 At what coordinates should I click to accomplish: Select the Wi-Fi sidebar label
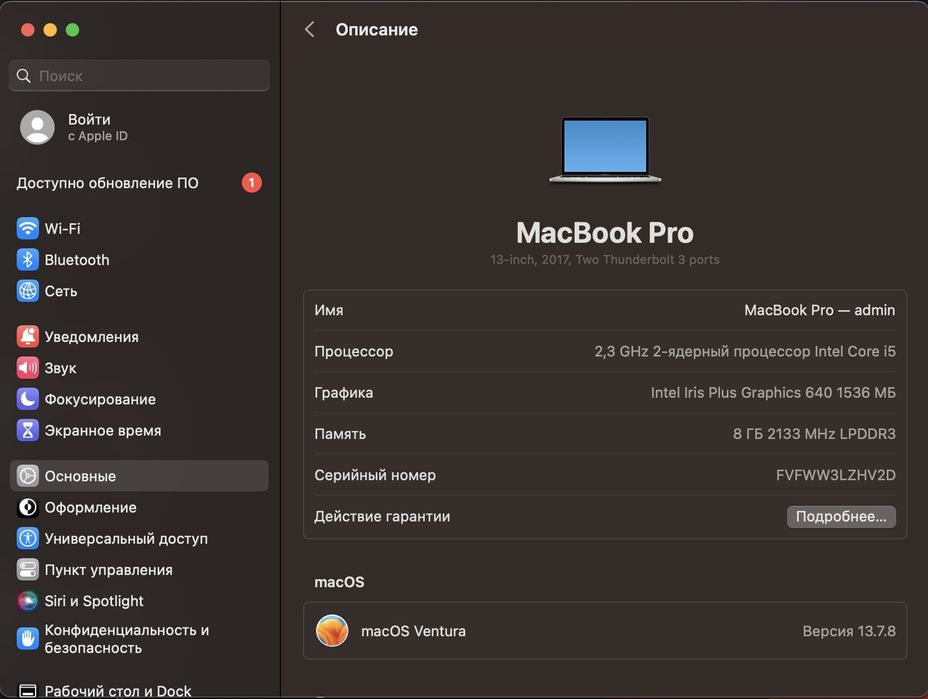point(63,228)
